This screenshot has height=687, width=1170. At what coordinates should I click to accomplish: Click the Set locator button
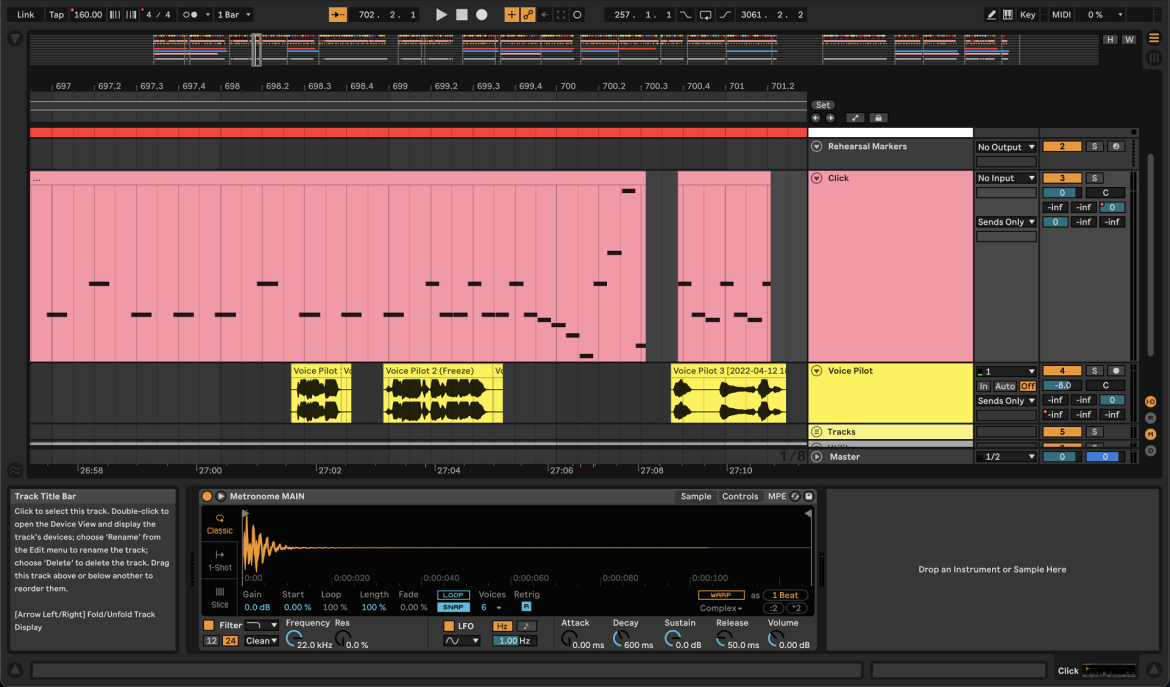tap(823, 105)
